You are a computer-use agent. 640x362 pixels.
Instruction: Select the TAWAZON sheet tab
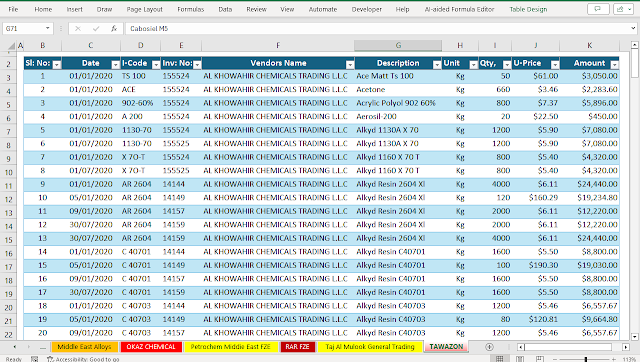point(446,346)
